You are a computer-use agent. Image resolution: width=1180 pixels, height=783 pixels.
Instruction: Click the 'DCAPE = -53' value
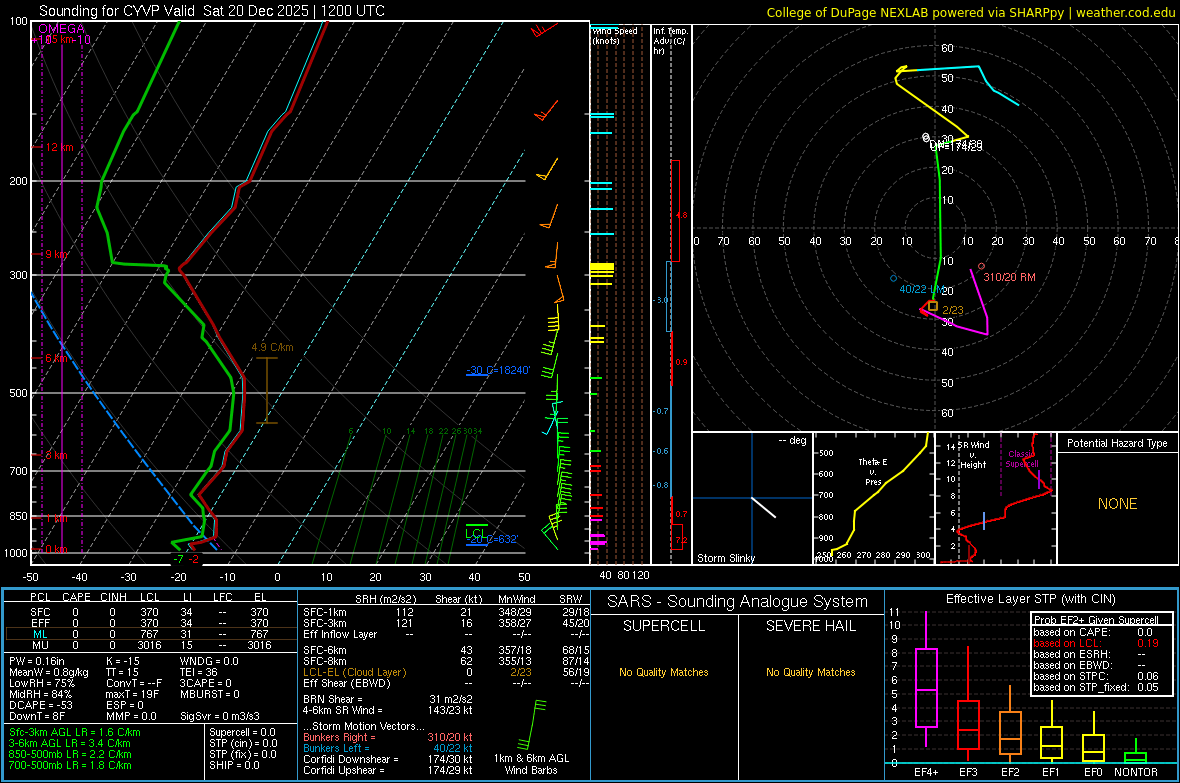pos(41,705)
